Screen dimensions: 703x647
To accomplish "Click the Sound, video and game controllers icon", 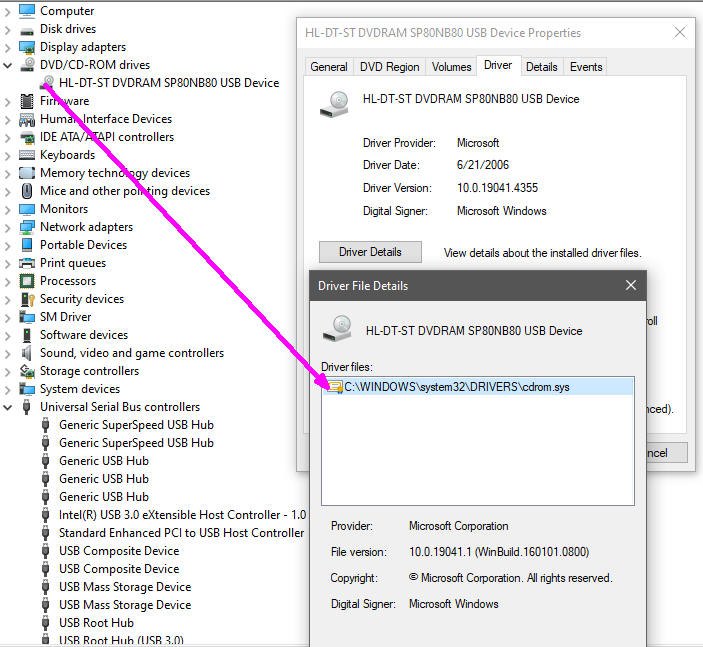I will click(27, 353).
